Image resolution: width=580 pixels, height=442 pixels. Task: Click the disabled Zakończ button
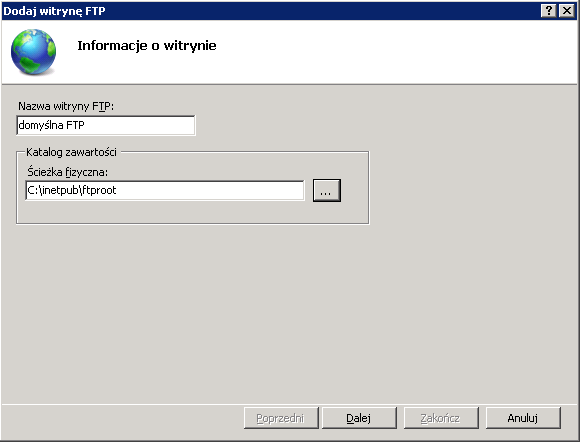click(x=441, y=418)
